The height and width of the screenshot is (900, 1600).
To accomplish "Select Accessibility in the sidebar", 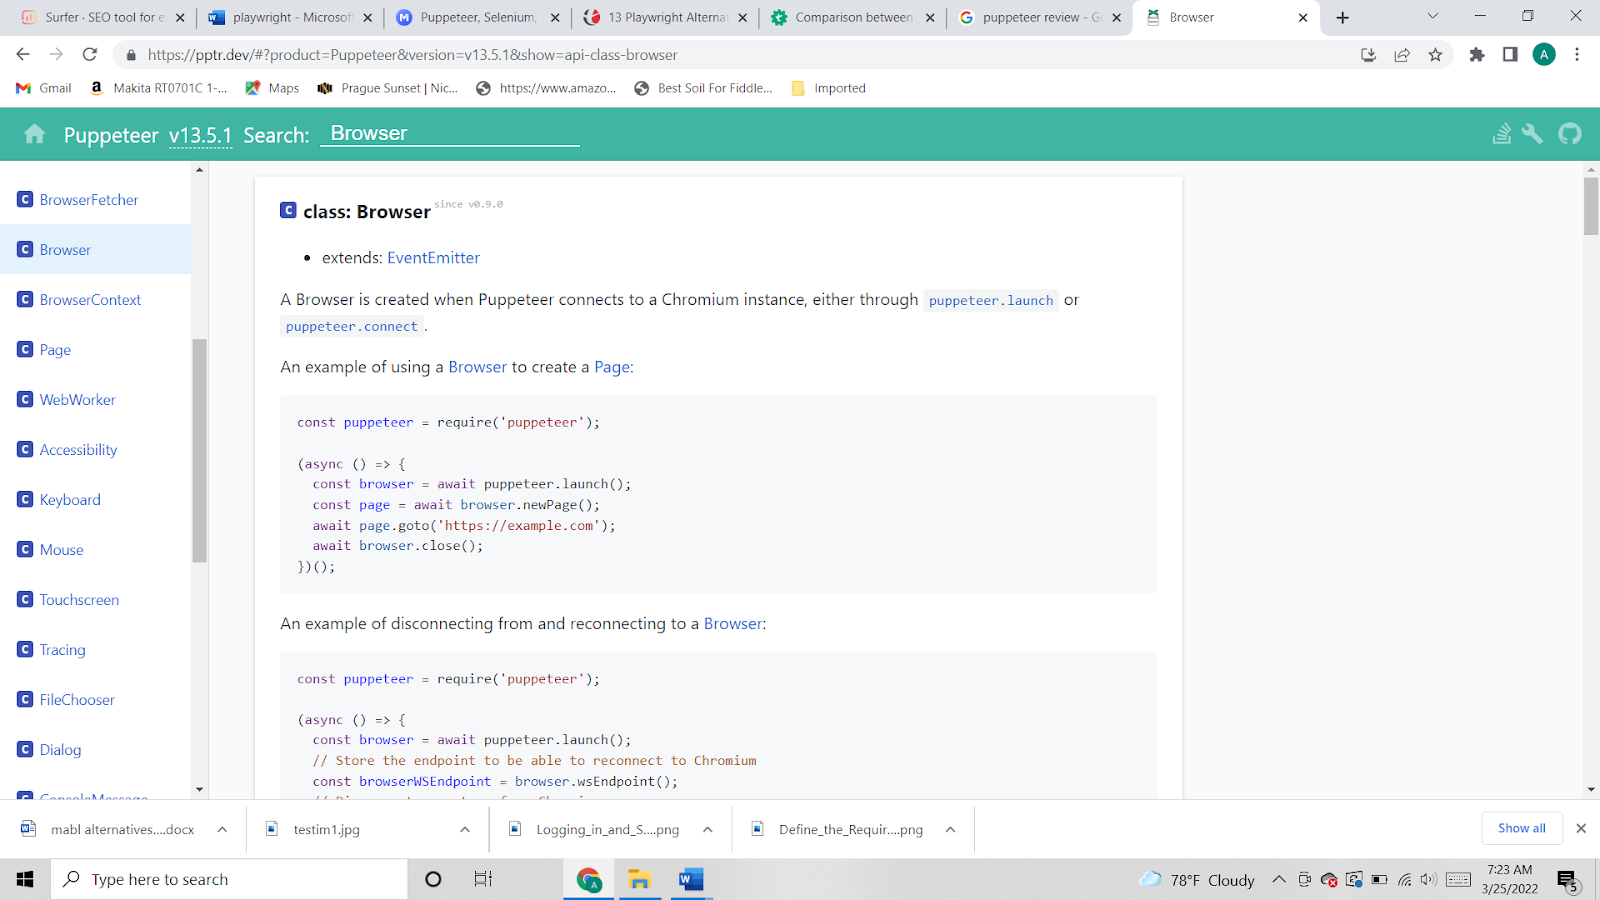I will point(78,449).
